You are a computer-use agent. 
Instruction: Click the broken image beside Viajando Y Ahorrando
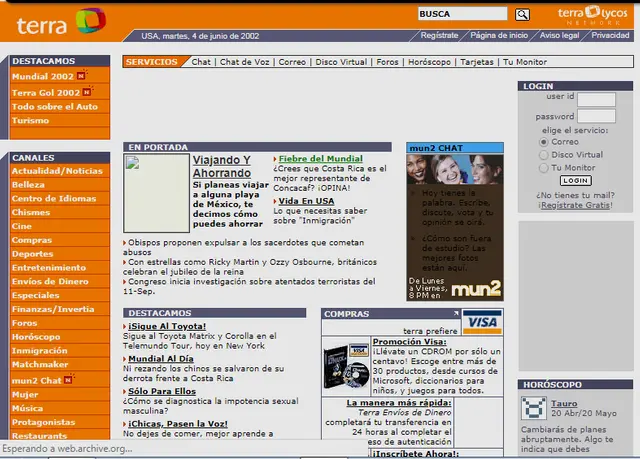156,193
